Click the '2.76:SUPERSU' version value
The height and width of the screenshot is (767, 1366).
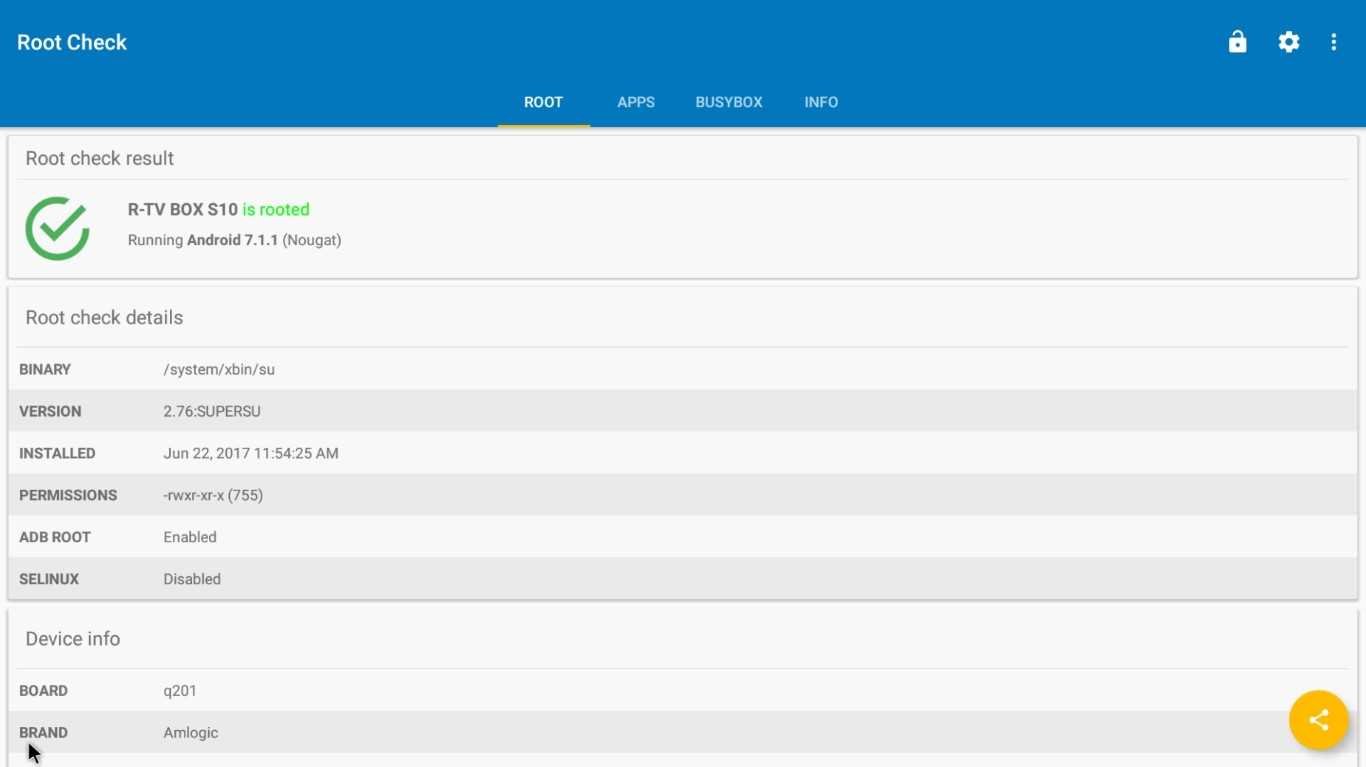[212, 411]
